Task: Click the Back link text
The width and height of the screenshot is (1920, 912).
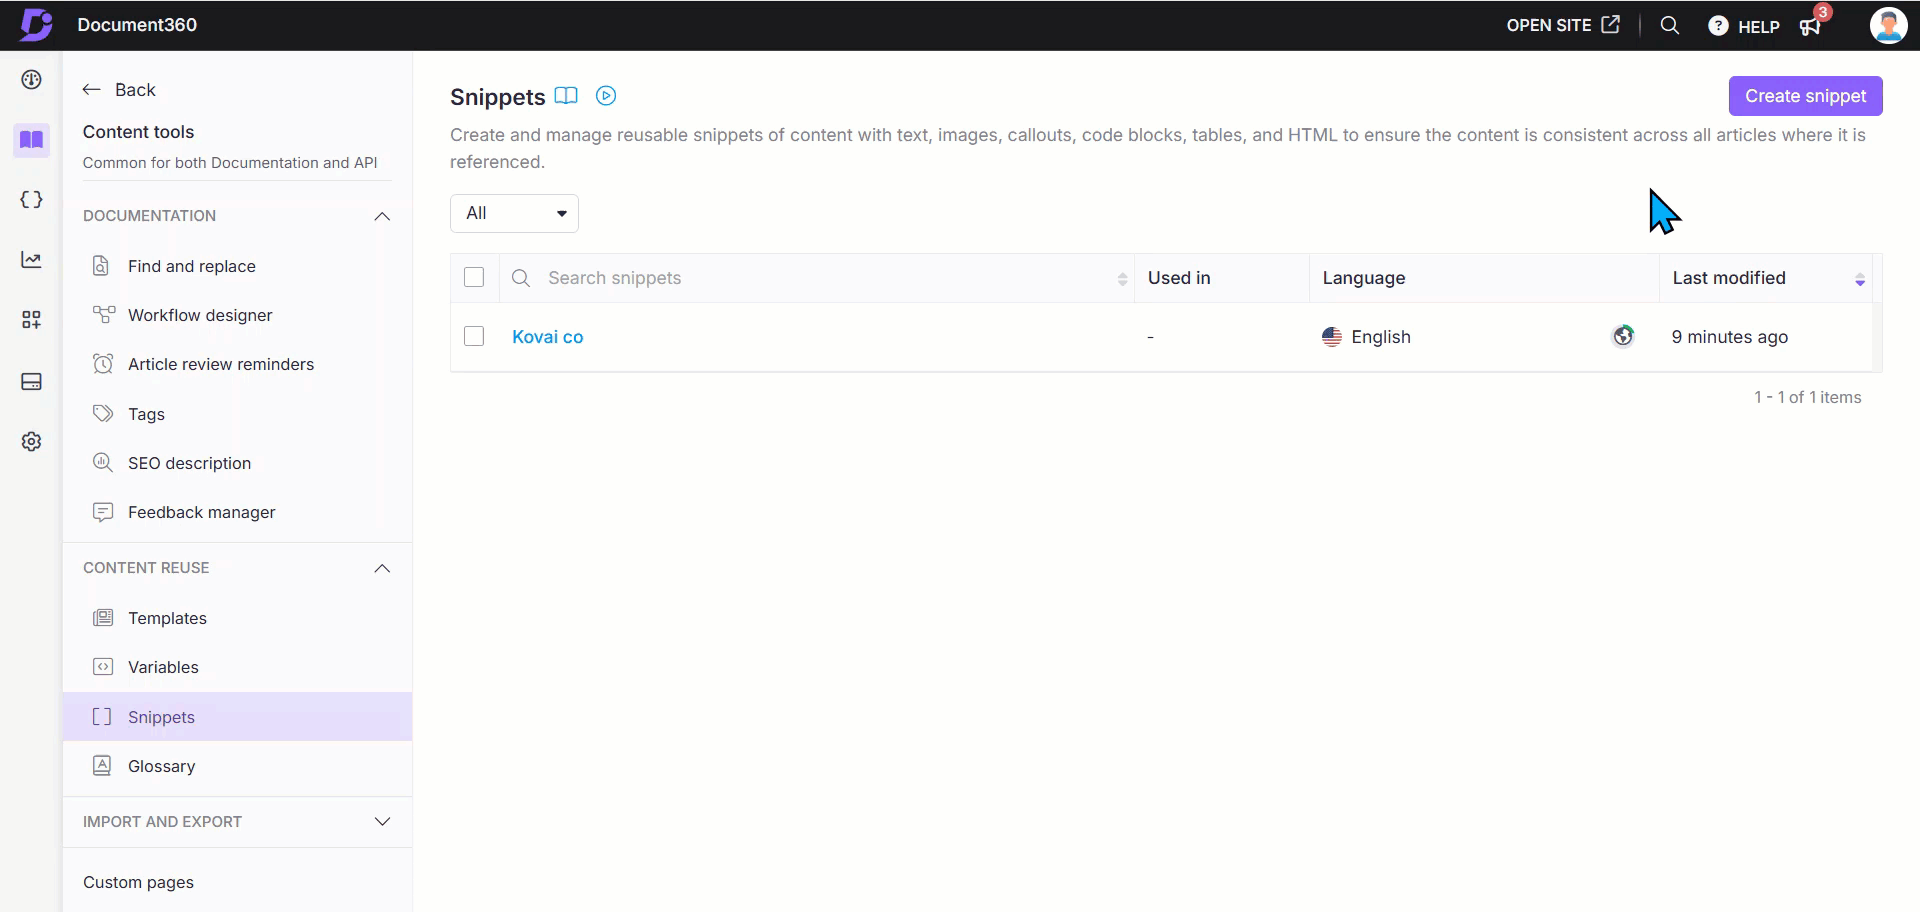Action: tap(135, 90)
